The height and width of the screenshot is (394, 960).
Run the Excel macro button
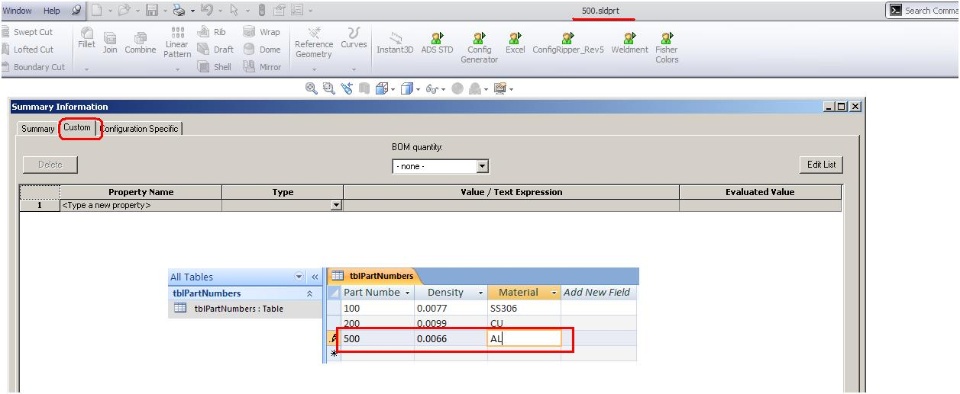pos(515,43)
